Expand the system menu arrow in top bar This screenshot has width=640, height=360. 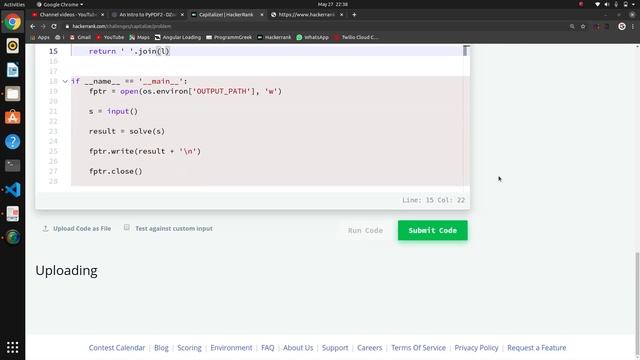click(633, 4)
